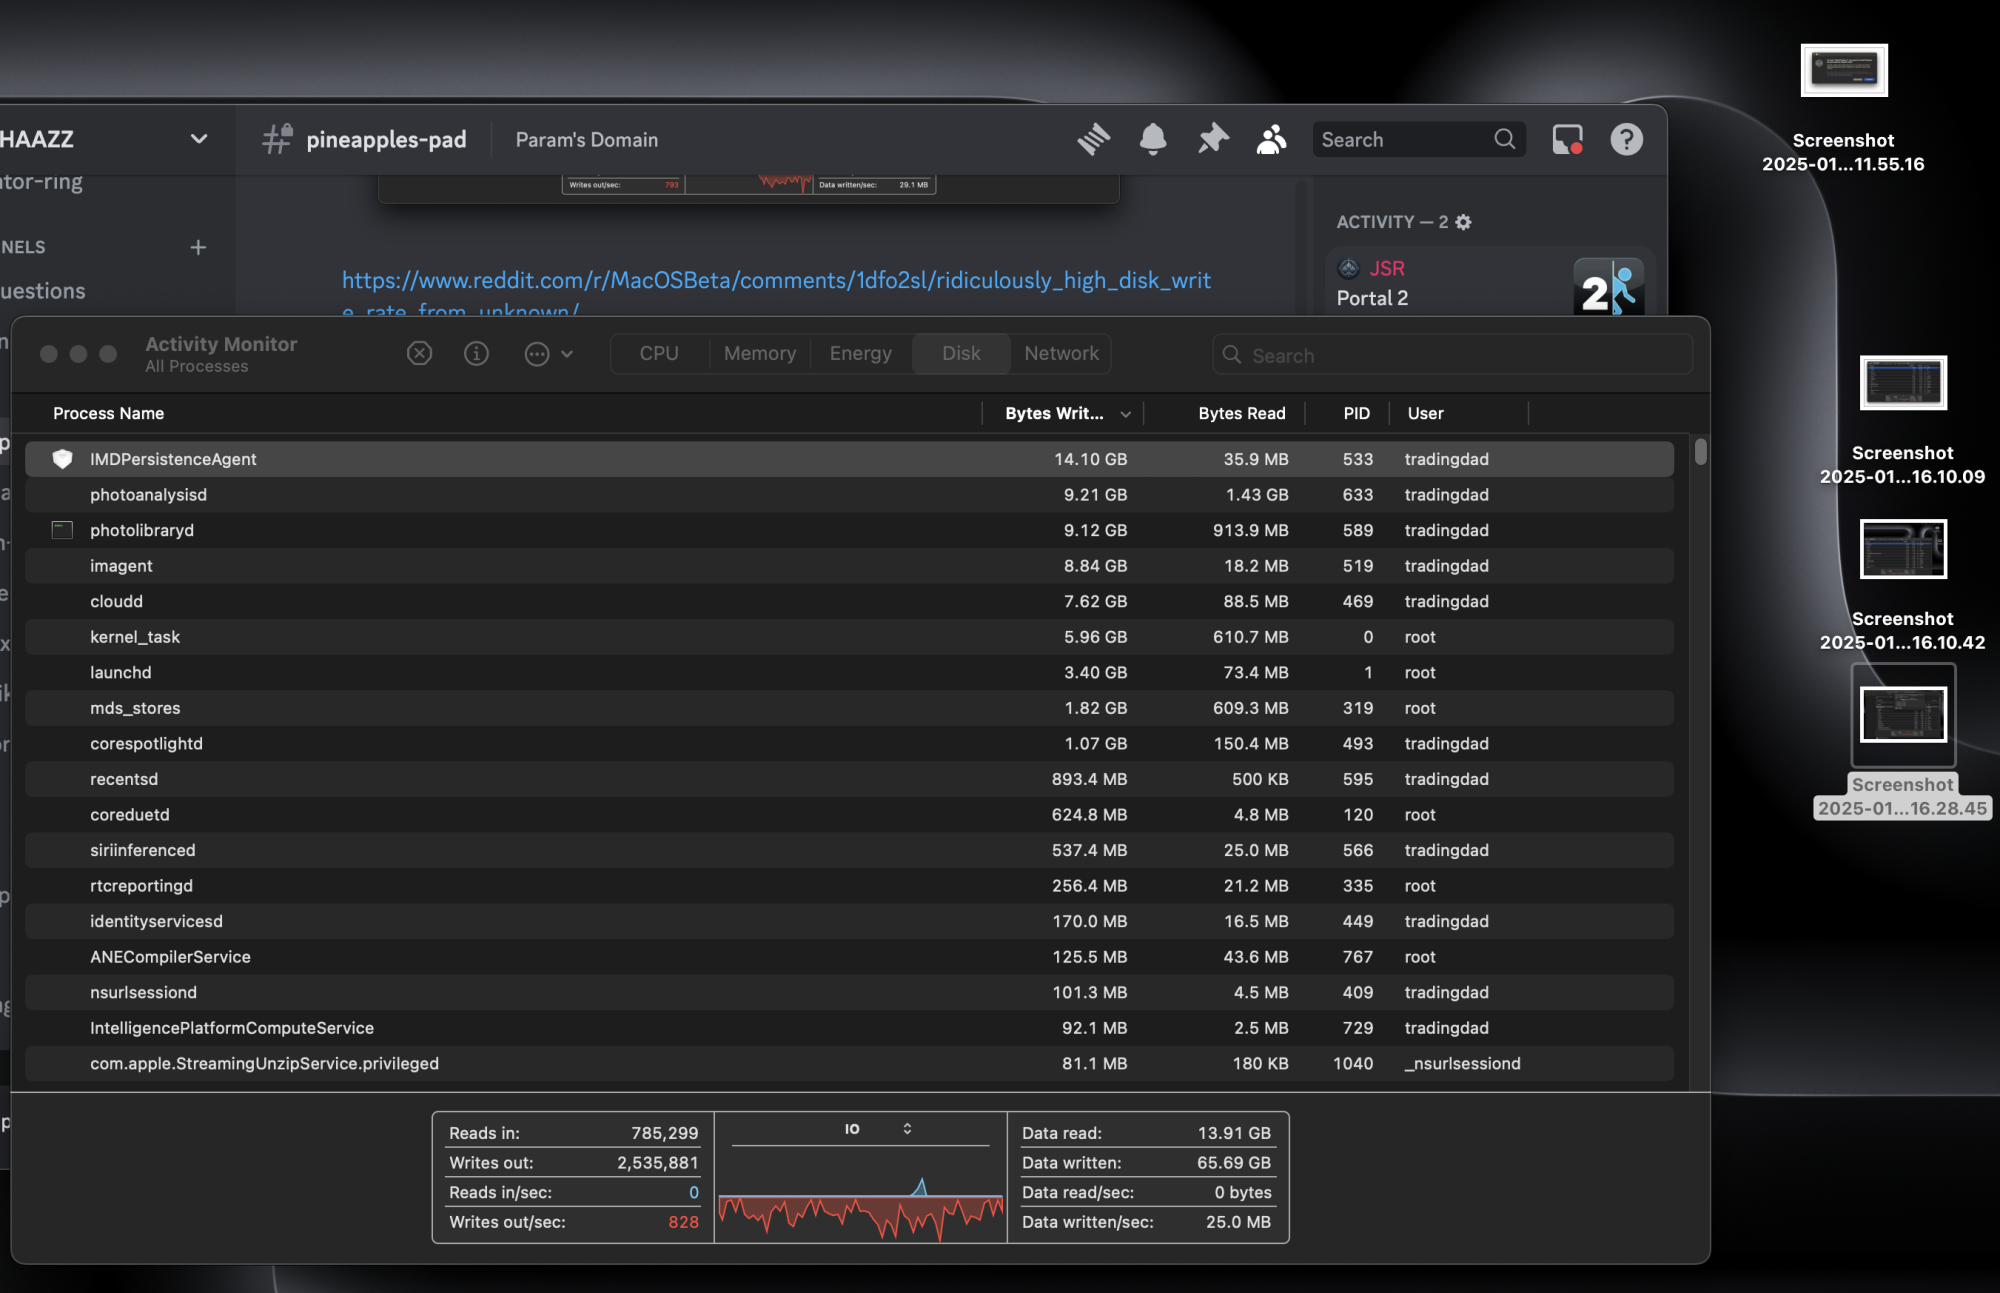Switch to the Network tab
This screenshot has height=1293, width=2000.
point(1061,353)
